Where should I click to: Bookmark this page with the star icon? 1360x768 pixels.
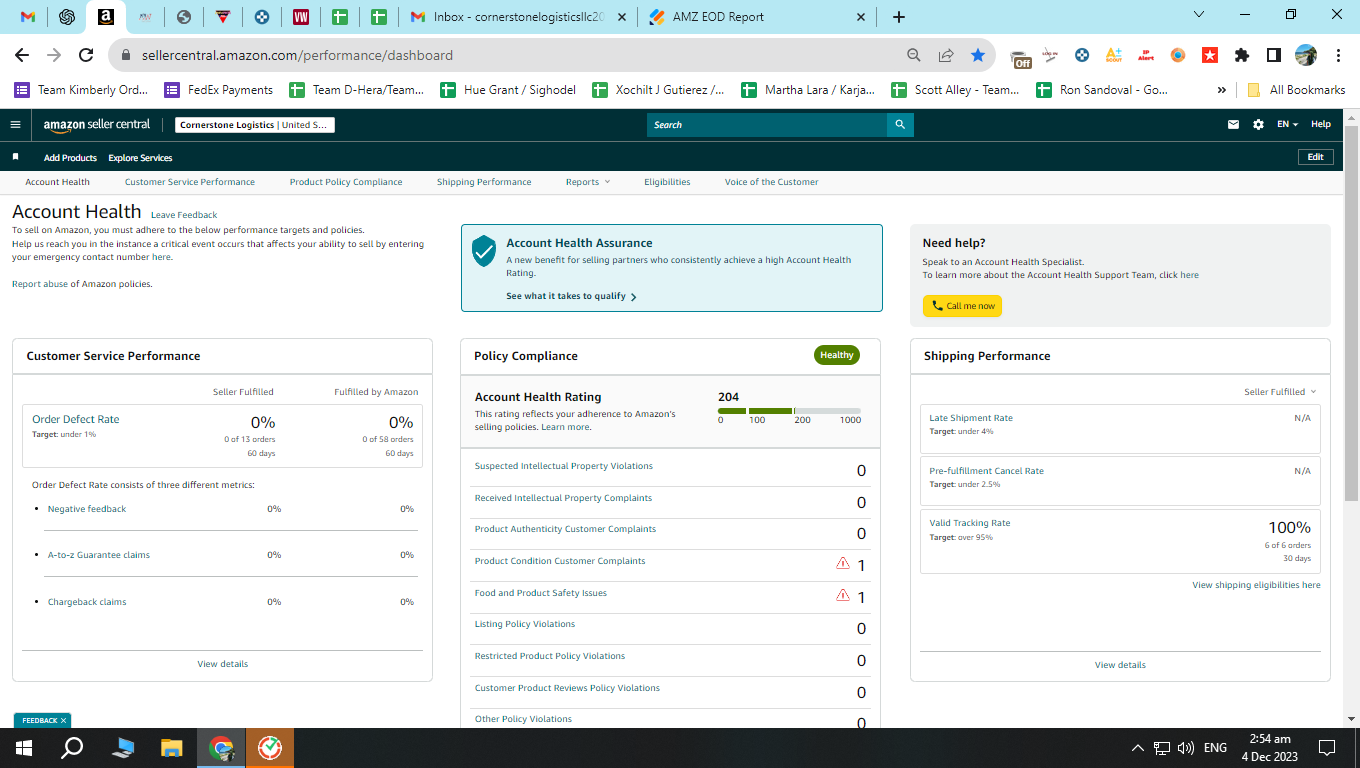[978, 55]
